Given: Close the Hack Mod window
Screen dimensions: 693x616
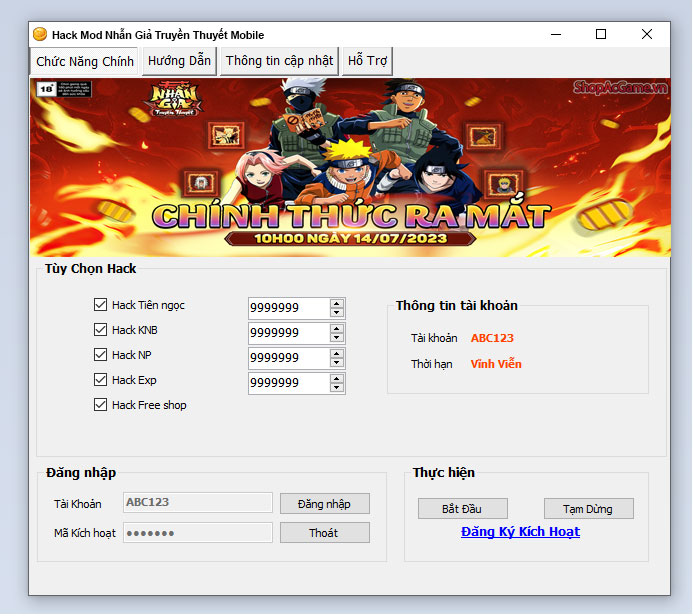Looking at the screenshot, I should [647, 34].
